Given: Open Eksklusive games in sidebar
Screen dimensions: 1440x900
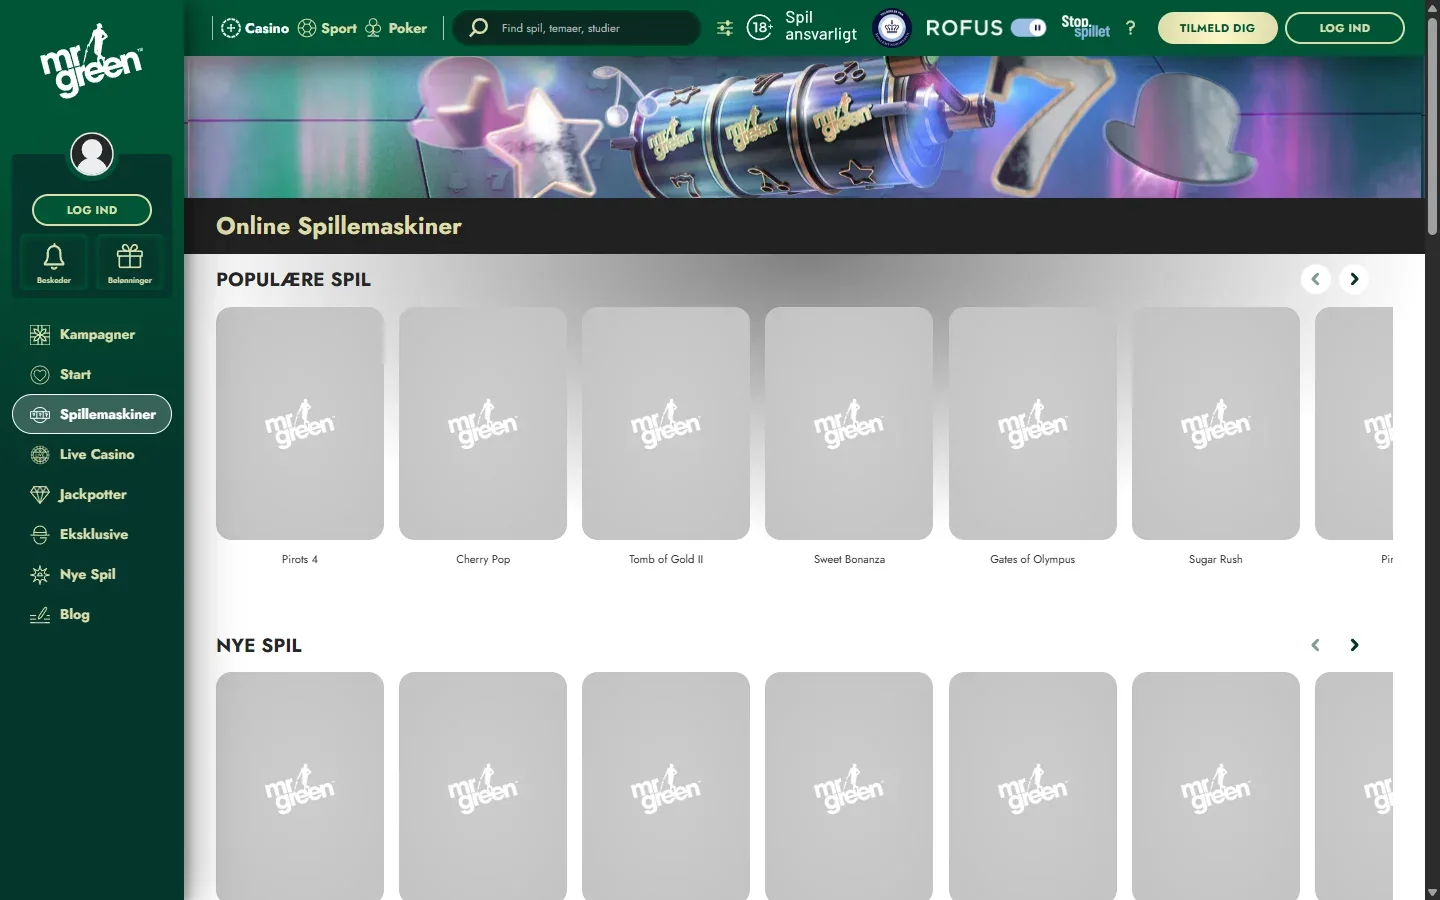Looking at the screenshot, I should (92, 534).
